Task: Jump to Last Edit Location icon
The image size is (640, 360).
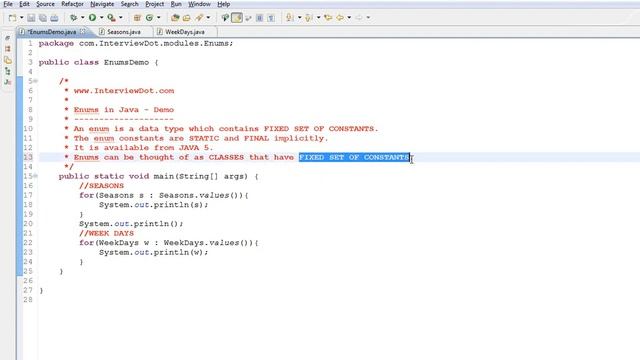Action: 328,18
